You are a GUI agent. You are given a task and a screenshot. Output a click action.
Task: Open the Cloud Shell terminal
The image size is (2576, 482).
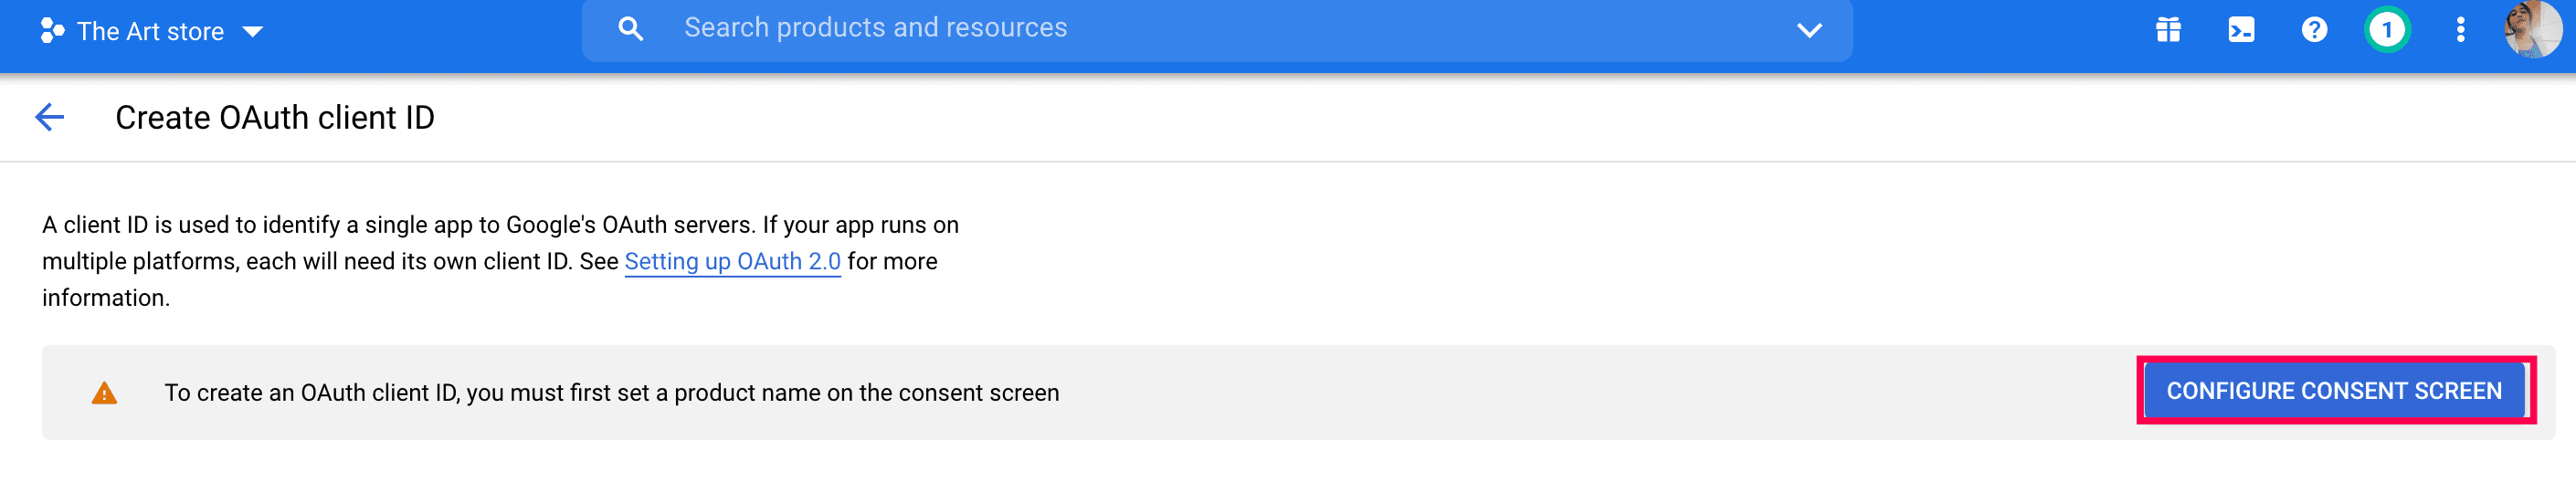click(x=2241, y=30)
